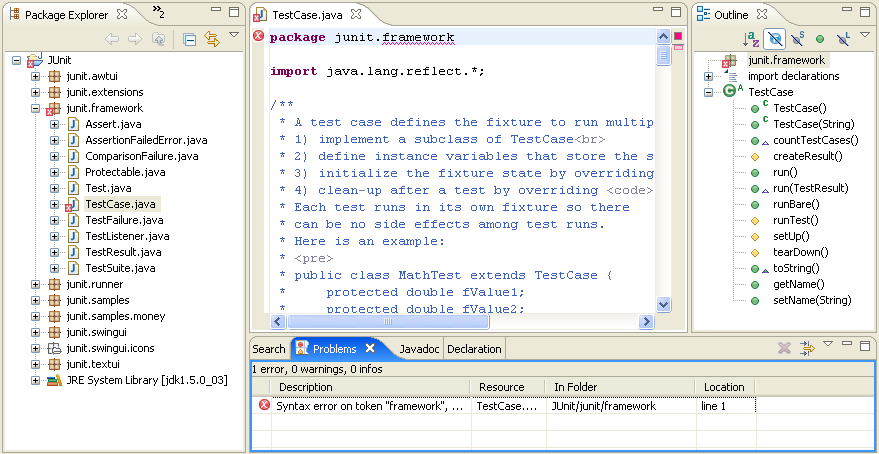Viewport: 879px width, 454px height.
Task: Select createResult() method in Outline
Action: (808, 156)
